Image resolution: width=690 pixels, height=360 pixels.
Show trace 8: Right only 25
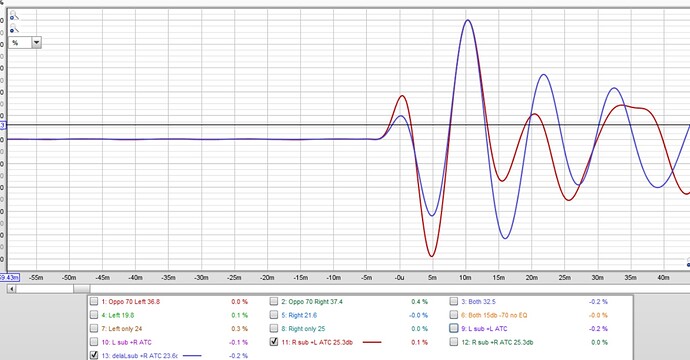(x=274, y=328)
